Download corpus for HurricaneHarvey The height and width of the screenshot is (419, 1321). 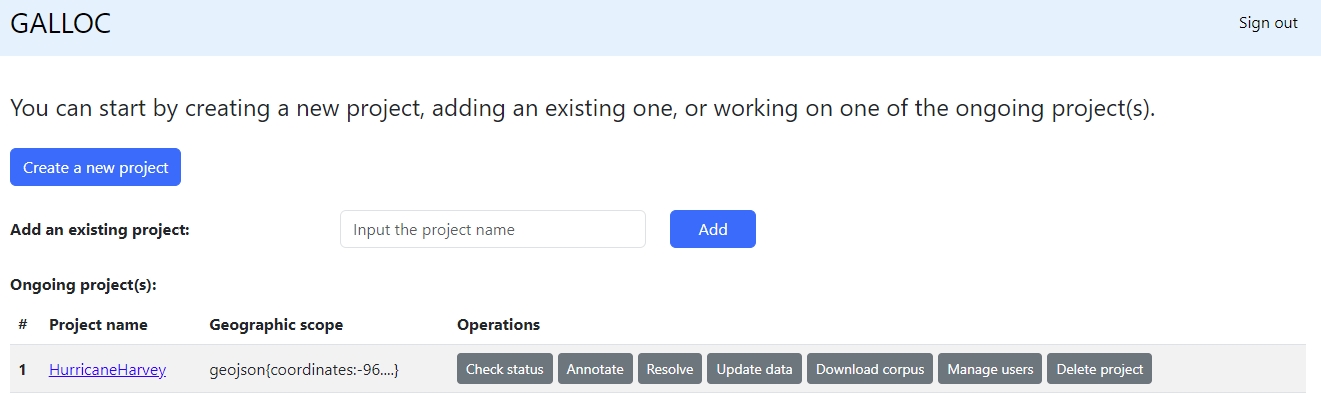(870, 369)
